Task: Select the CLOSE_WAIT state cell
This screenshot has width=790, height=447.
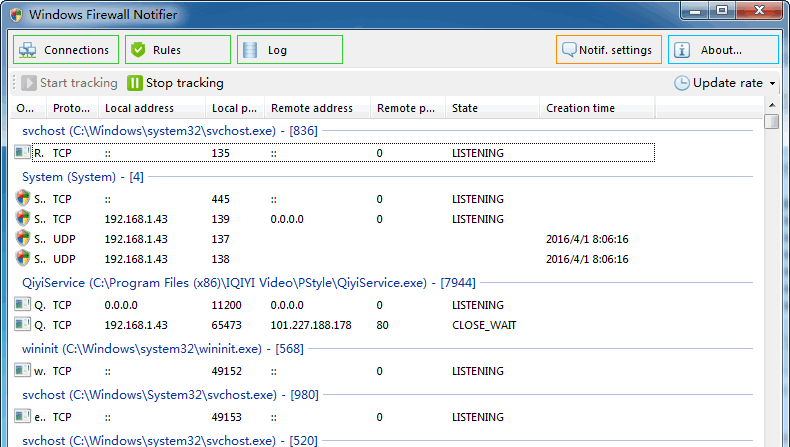Action: (x=484, y=325)
